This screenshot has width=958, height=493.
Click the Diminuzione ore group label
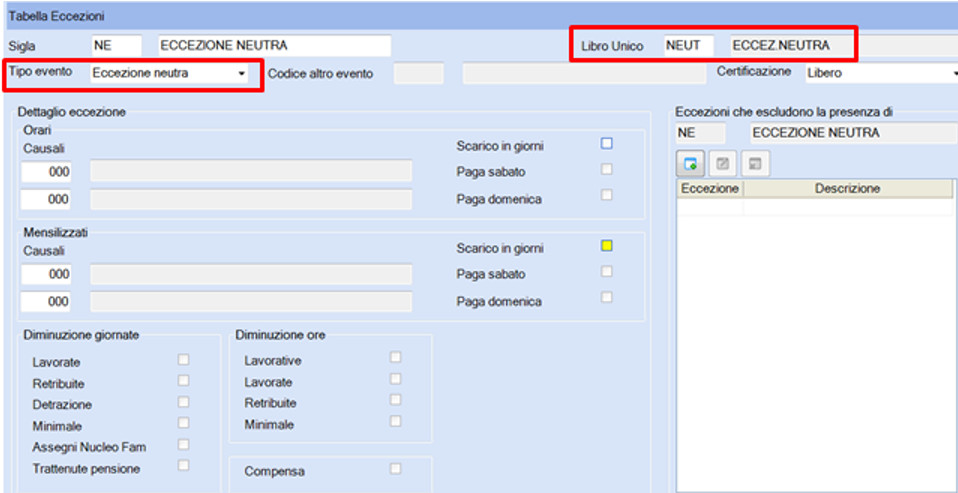pos(280,335)
